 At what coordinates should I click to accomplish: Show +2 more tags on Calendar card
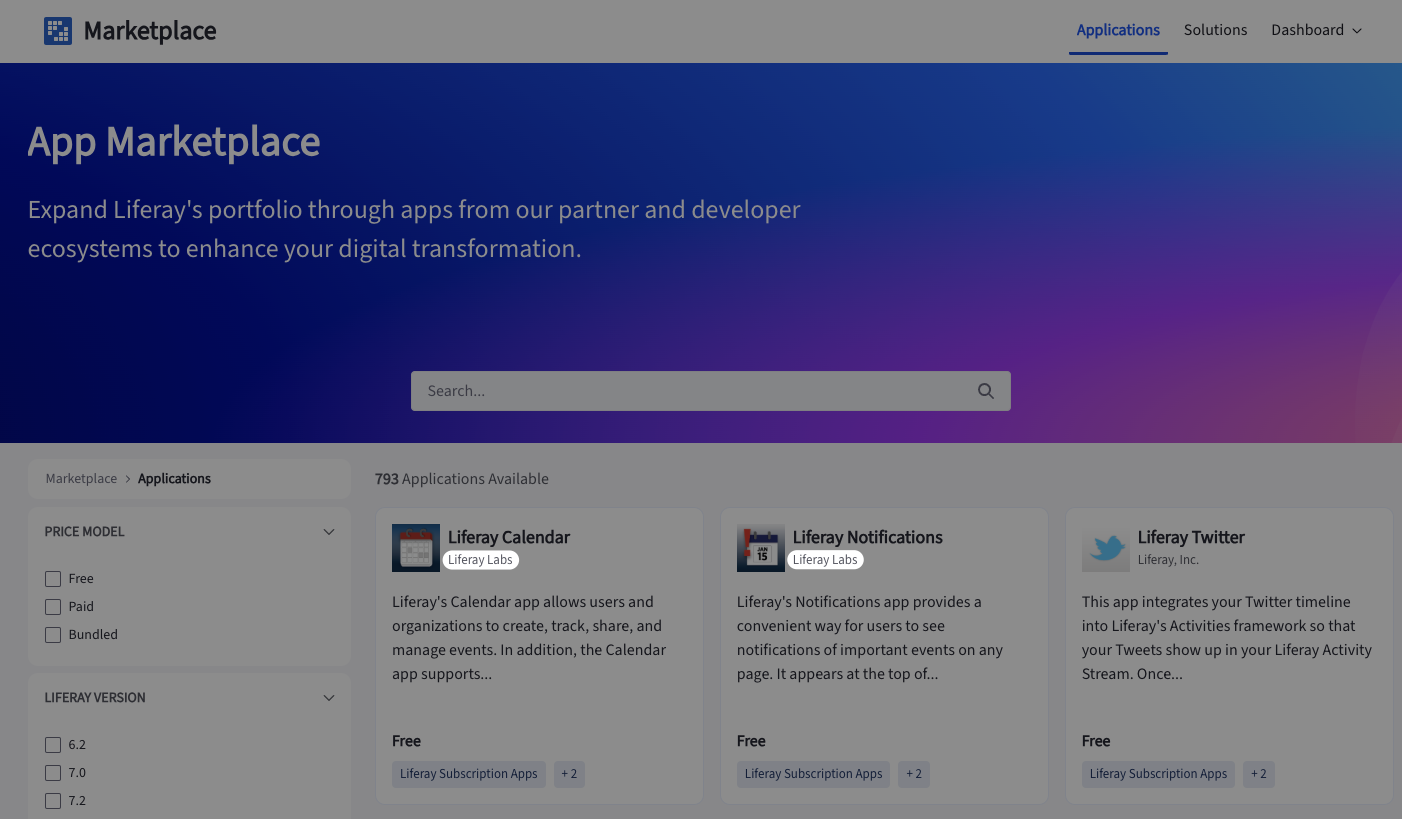click(x=569, y=774)
